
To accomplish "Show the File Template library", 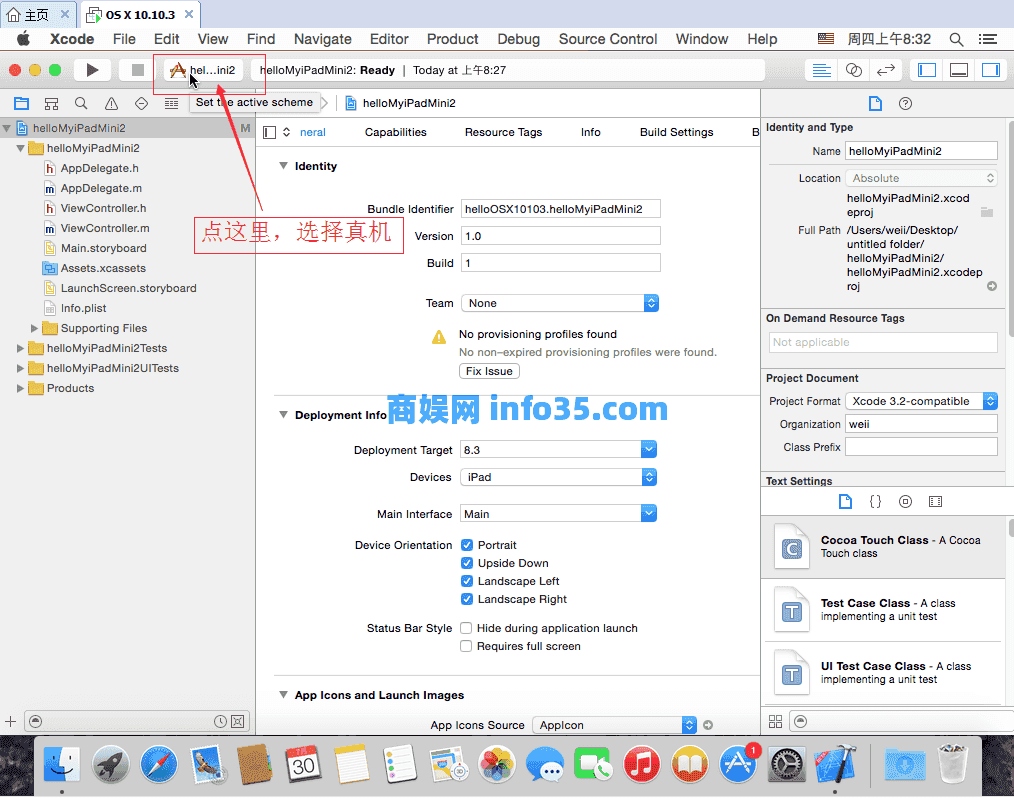I will click(x=845, y=501).
